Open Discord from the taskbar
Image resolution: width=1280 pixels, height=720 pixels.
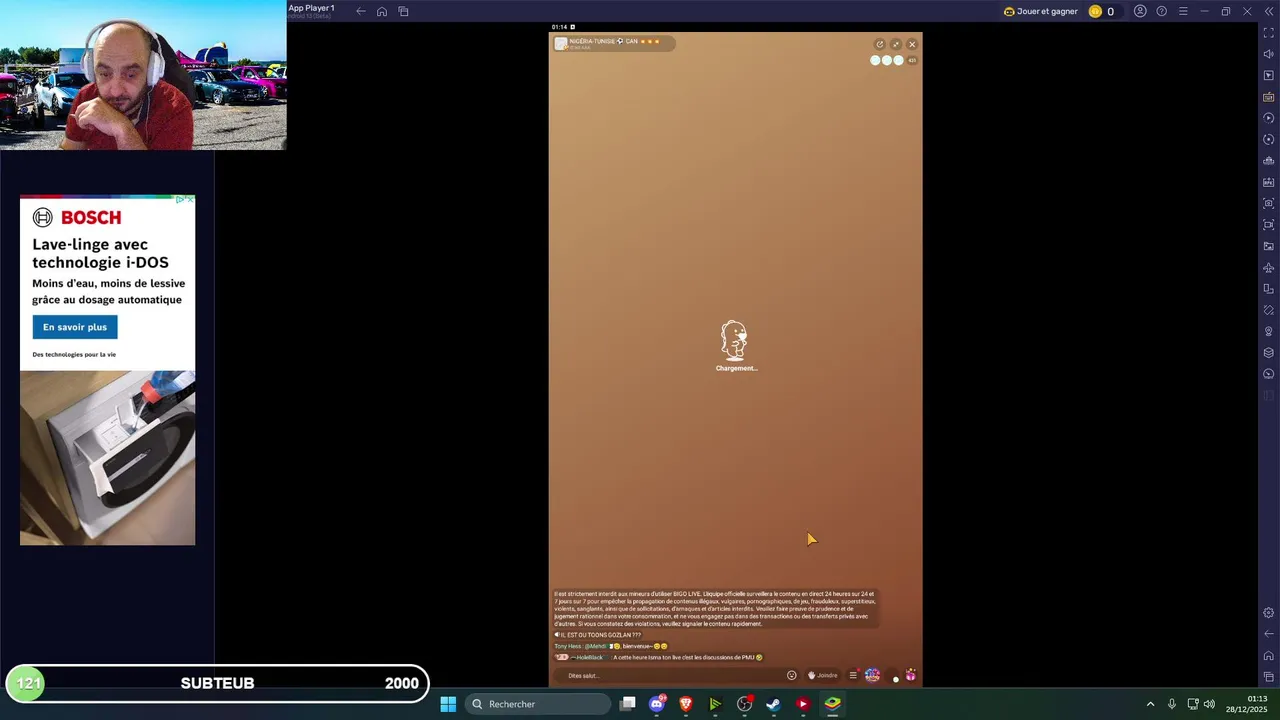coord(657,704)
